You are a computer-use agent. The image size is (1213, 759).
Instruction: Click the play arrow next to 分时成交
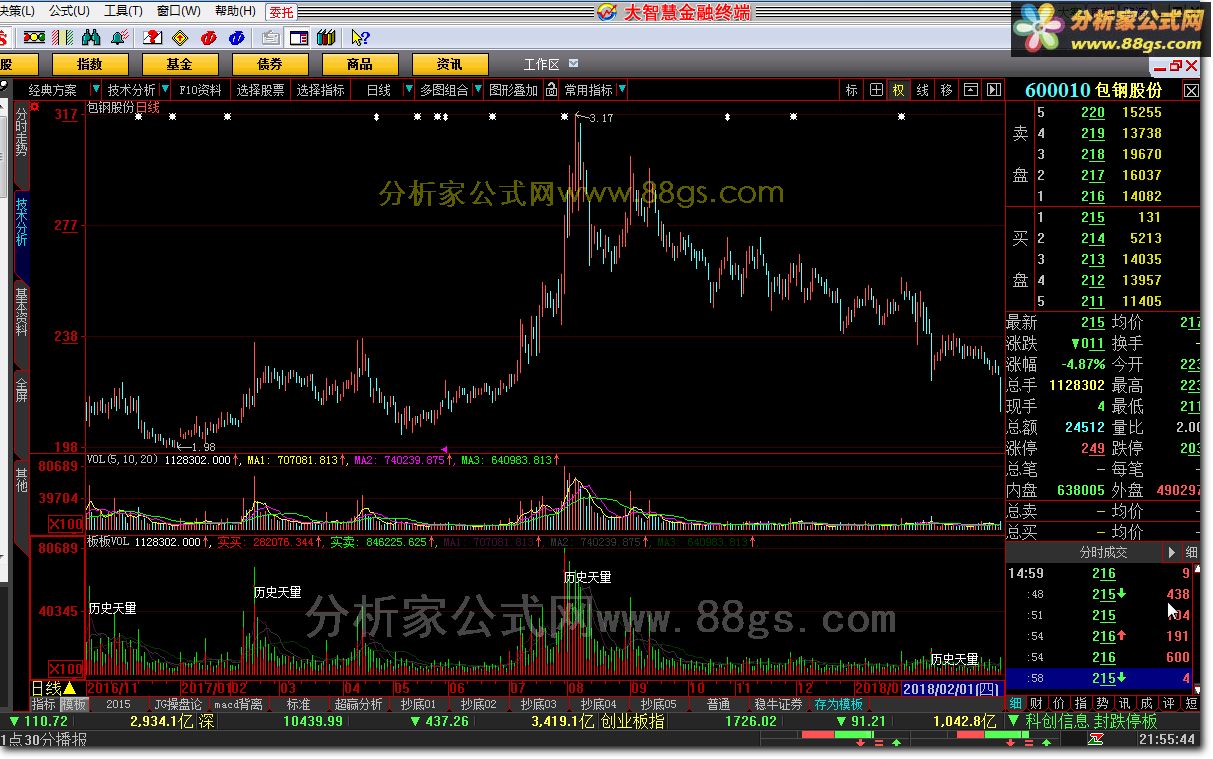[x=1172, y=552]
